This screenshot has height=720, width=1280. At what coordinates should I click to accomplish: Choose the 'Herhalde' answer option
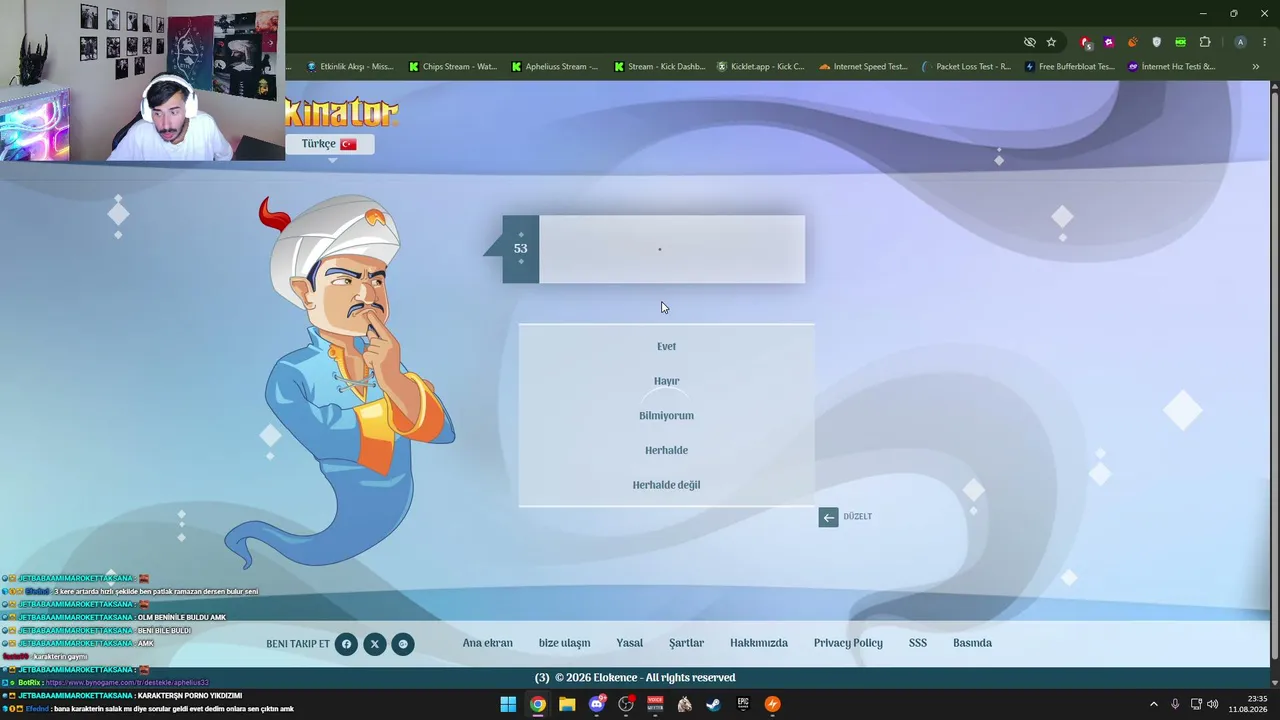666,450
